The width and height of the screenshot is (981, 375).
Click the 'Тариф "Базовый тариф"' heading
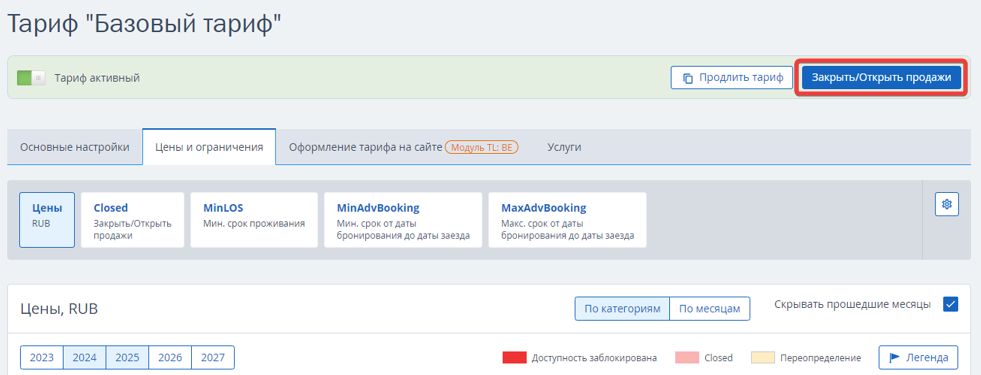[145, 24]
